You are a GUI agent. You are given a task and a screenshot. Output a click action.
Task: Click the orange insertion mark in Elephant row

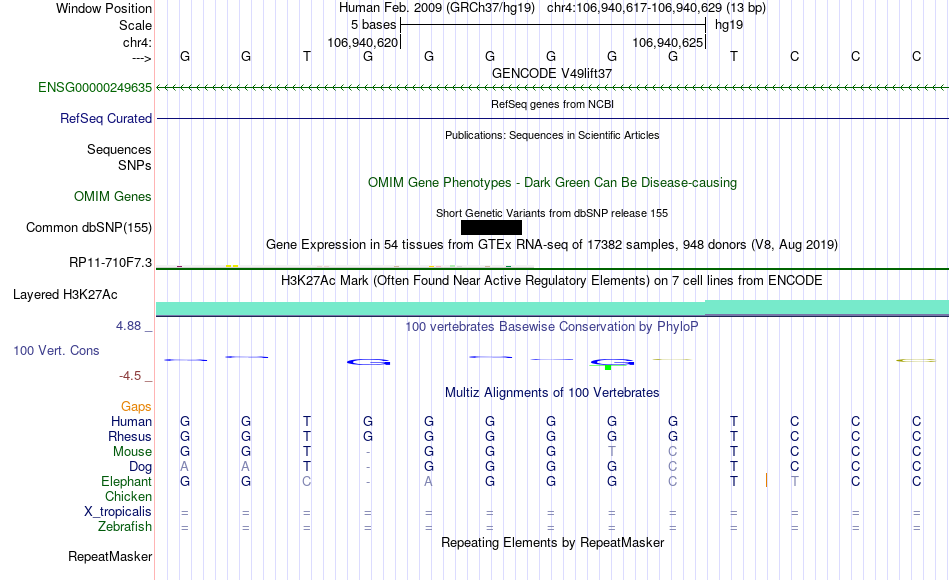pyautogui.click(x=766, y=481)
